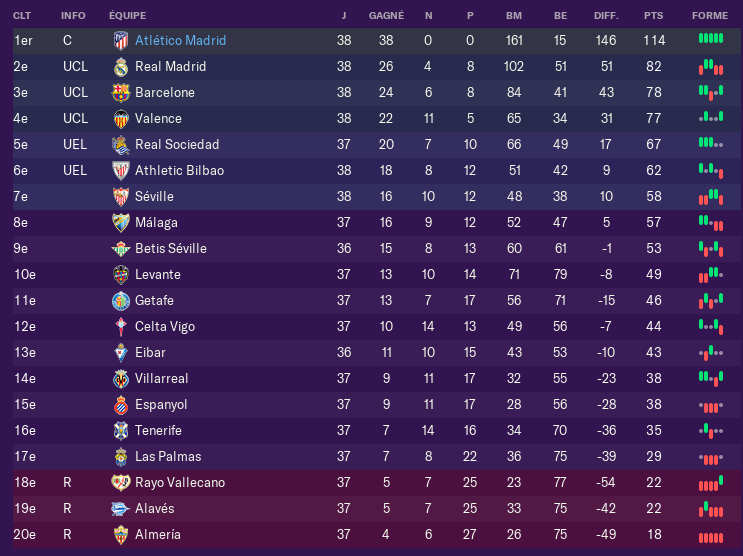Click the Atlético Madrid club crest
Image resolution: width=743 pixels, height=556 pixels.
click(121, 41)
